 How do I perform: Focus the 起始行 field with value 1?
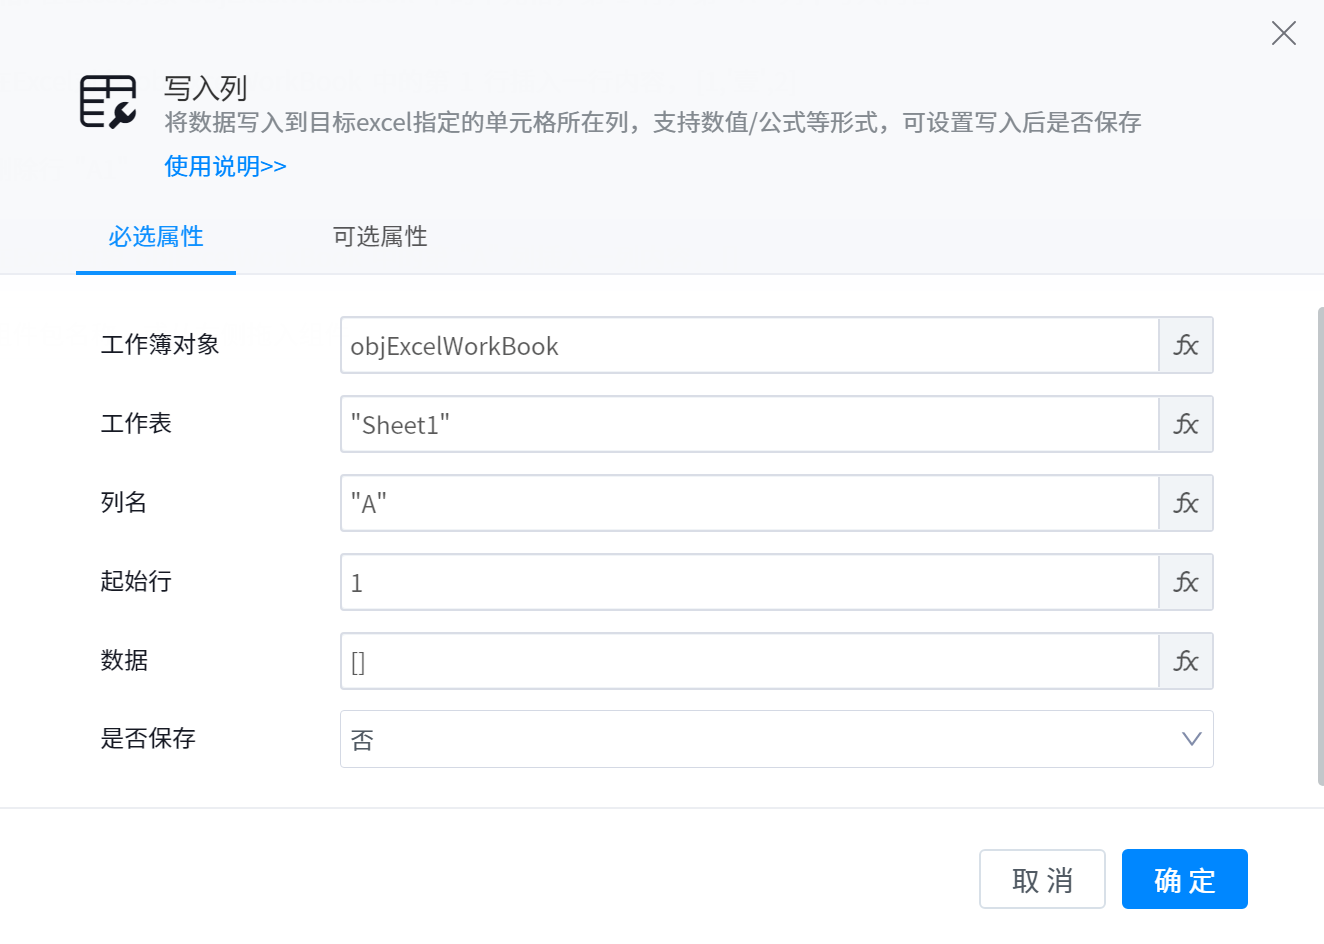(x=749, y=583)
